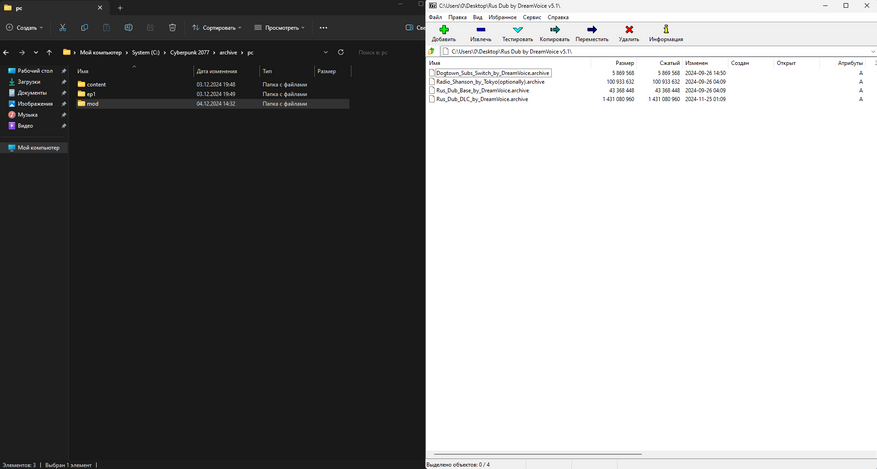Click the 7-Zip Delete (Удалить) icon
Screen dimensions: 877x469
coord(629,30)
